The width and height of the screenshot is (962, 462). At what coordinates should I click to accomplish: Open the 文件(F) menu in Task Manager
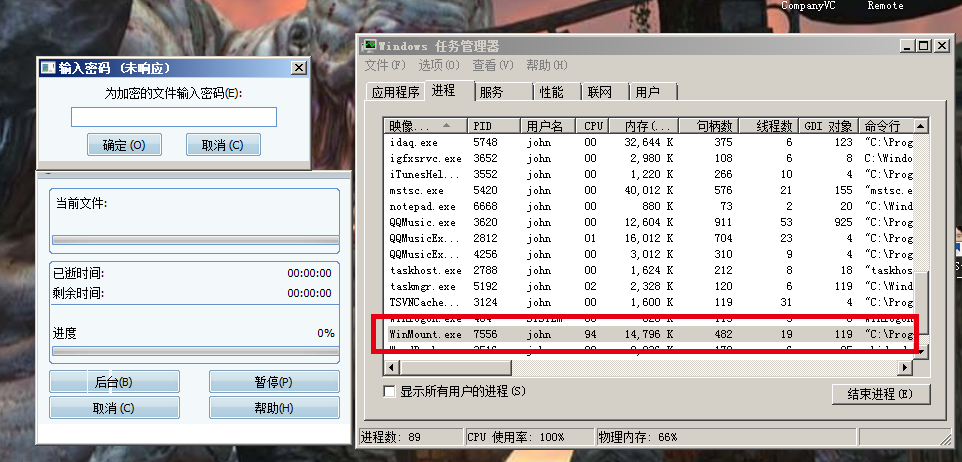click(x=385, y=65)
